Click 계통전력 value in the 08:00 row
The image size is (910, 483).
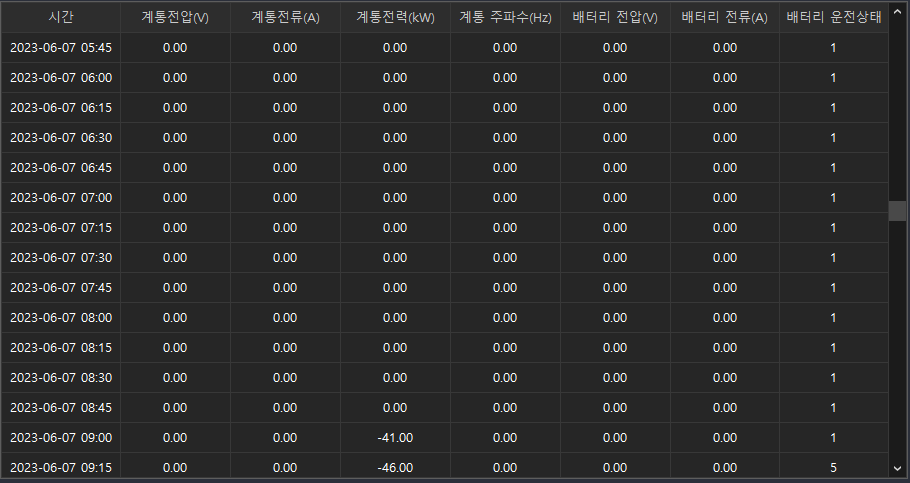[x=395, y=318]
